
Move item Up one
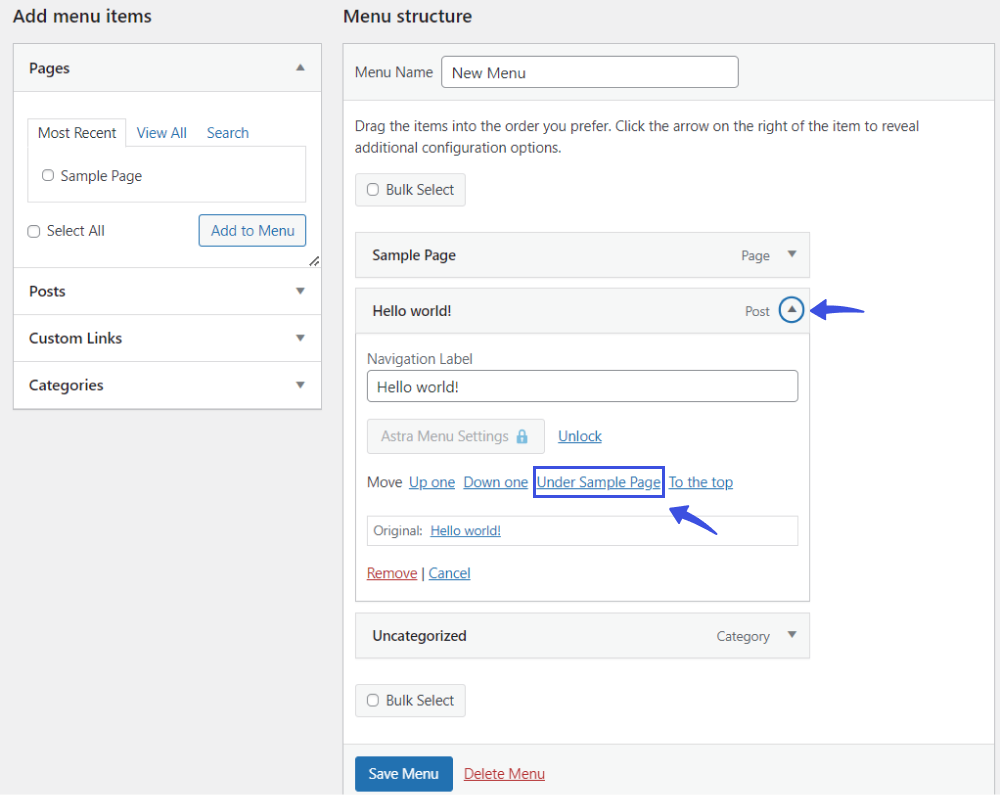tap(432, 482)
